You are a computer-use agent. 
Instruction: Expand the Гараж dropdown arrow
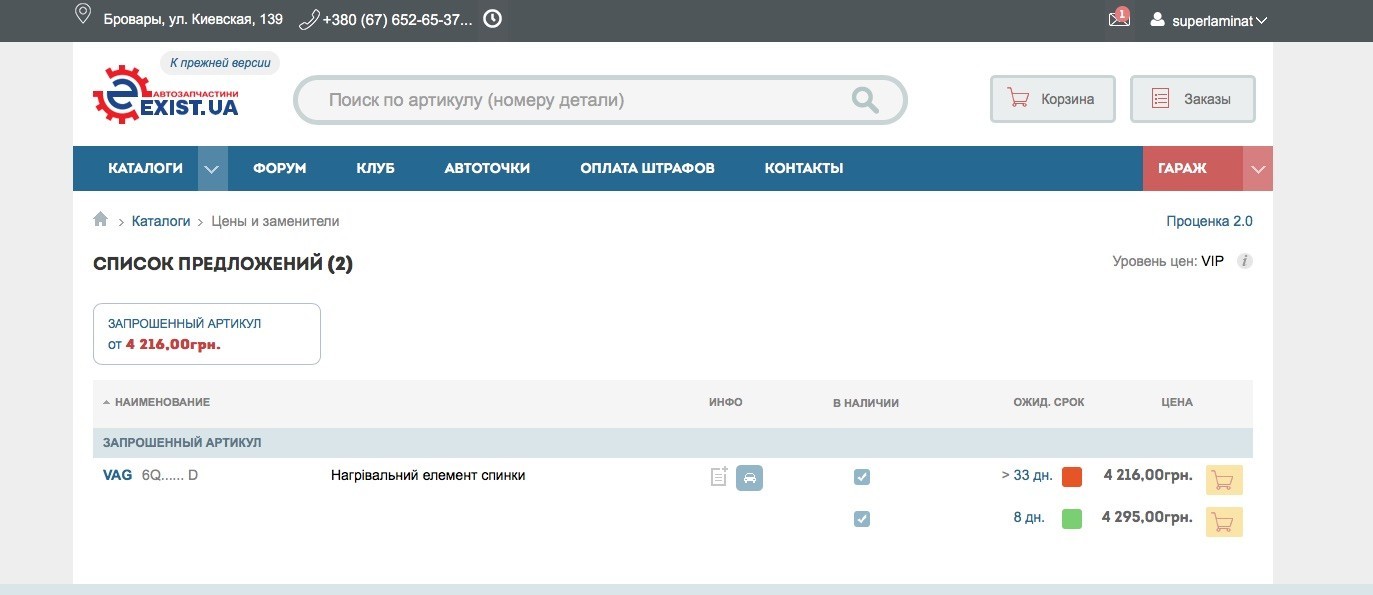tap(1258, 169)
